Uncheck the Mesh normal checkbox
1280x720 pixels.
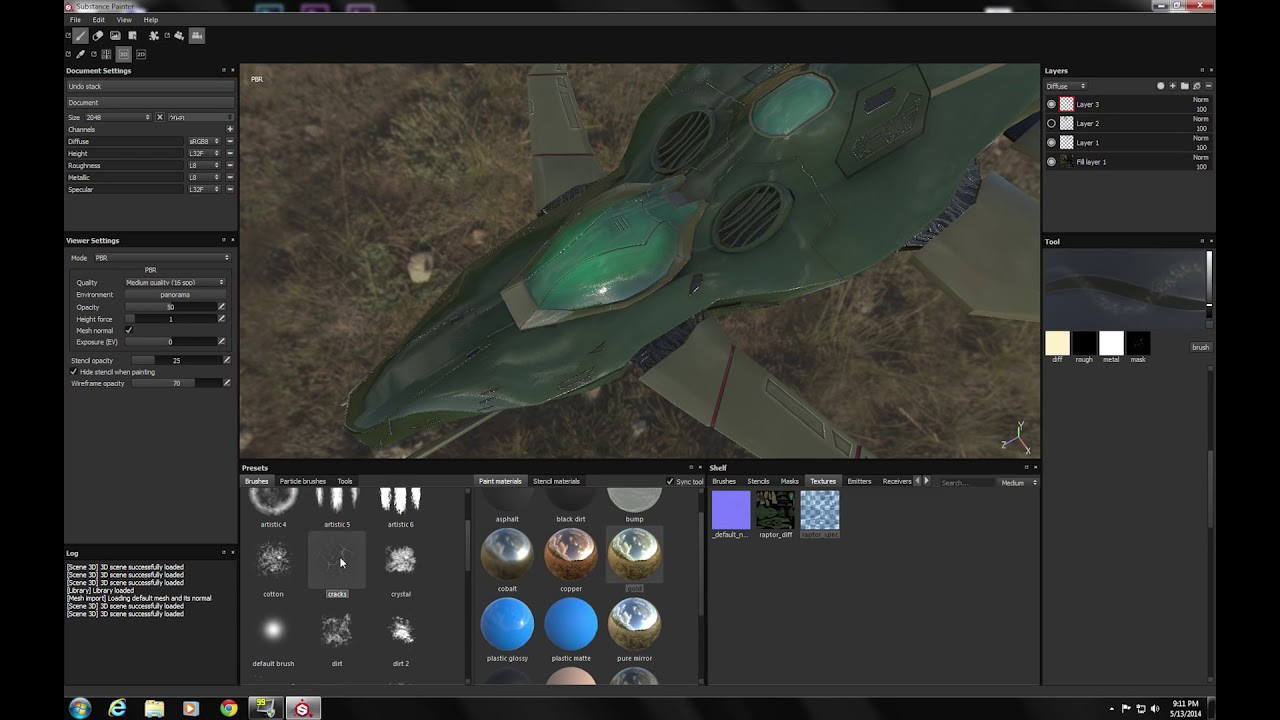pos(128,330)
